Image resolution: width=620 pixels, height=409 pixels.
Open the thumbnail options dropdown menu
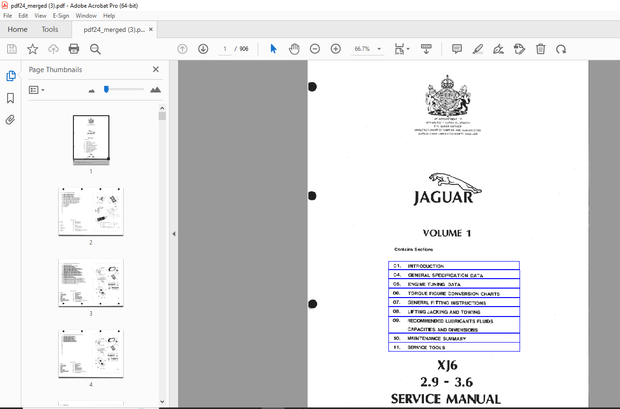pos(36,90)
